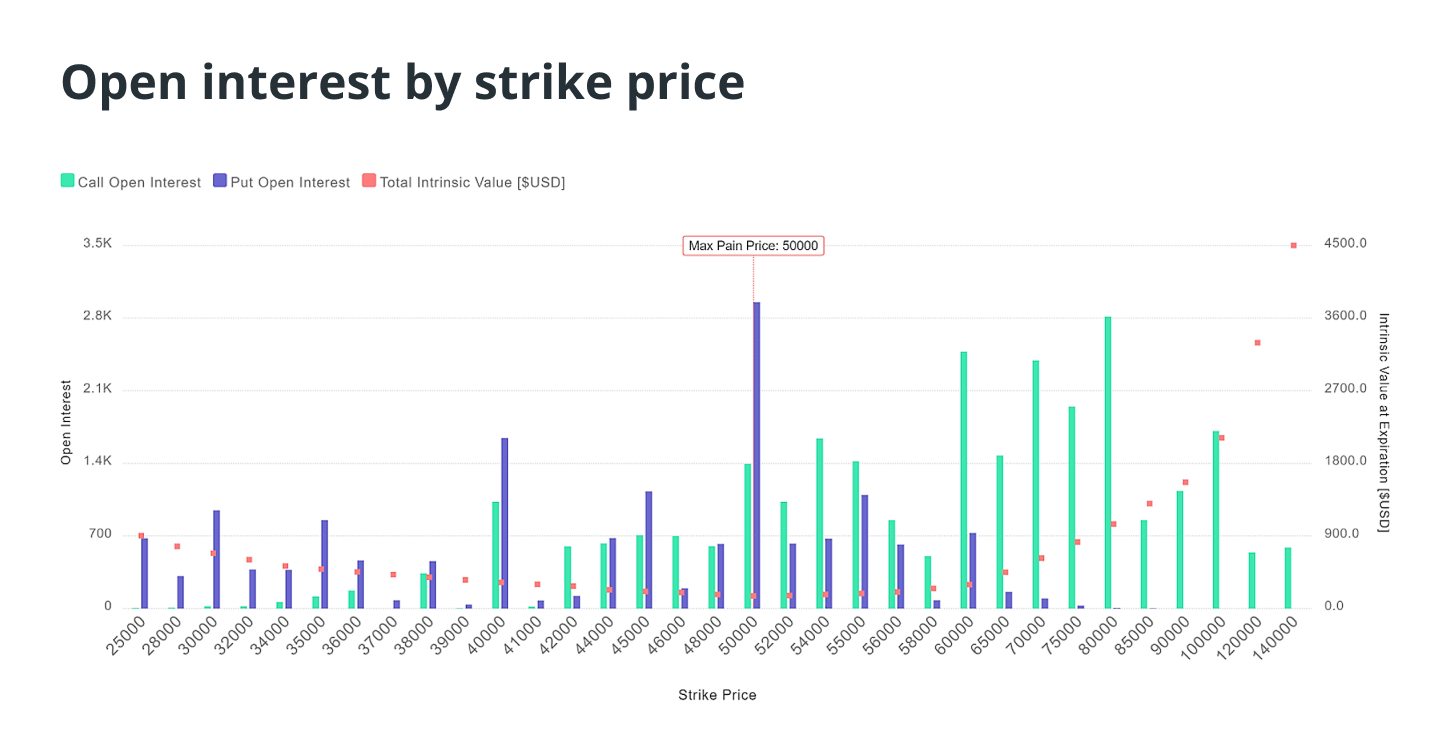Viewport: 1450px width, 729px height.
Task: Click the purple Put Open Interest legend swatch
Action: 220,181
